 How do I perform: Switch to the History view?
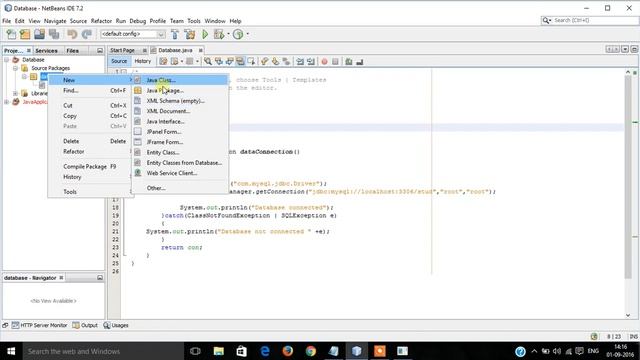142,61
